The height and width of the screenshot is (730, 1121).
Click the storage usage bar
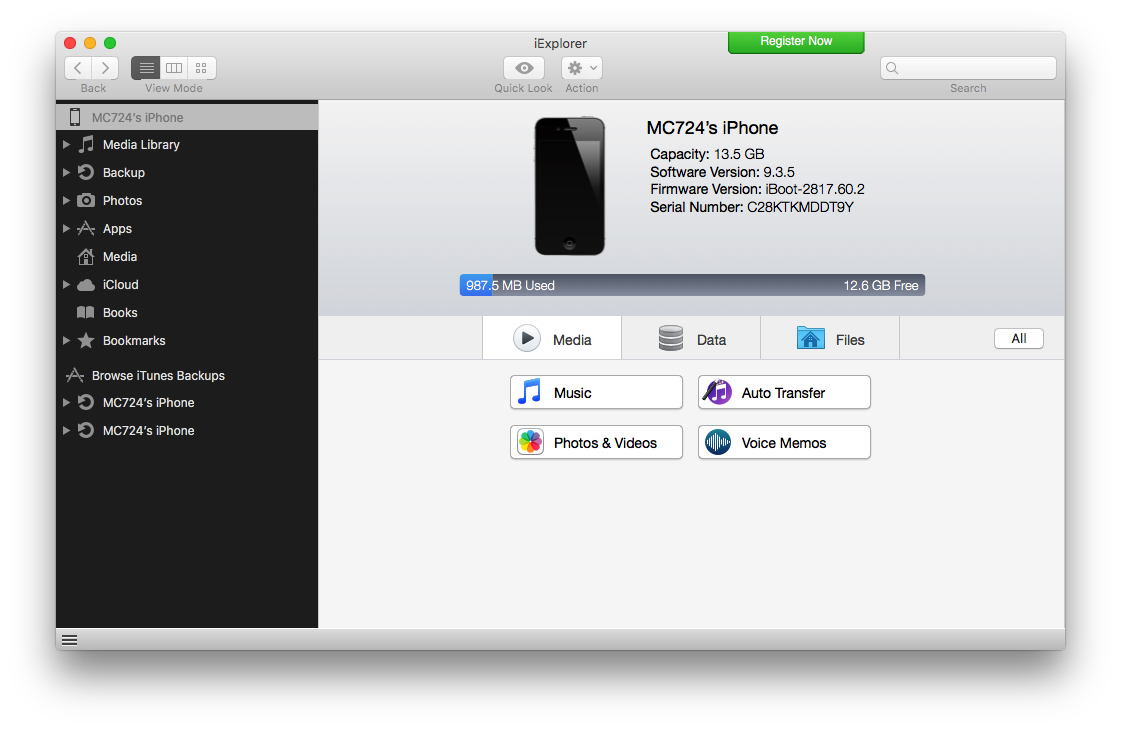(692, 285)
